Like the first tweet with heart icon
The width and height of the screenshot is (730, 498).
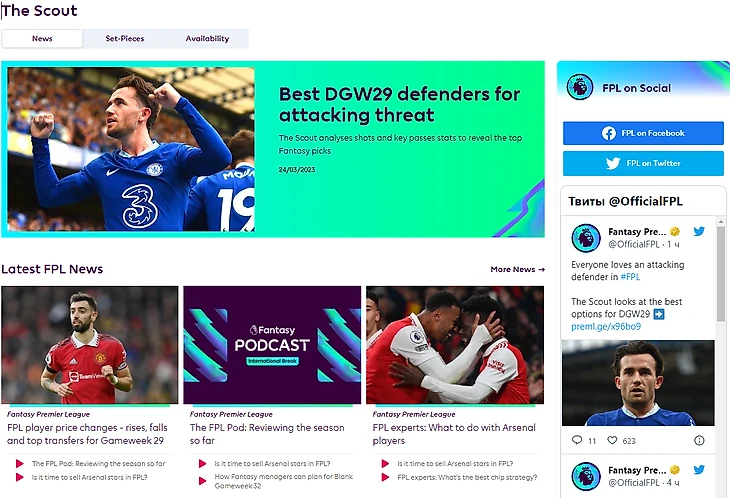click(x=612, y=440)
